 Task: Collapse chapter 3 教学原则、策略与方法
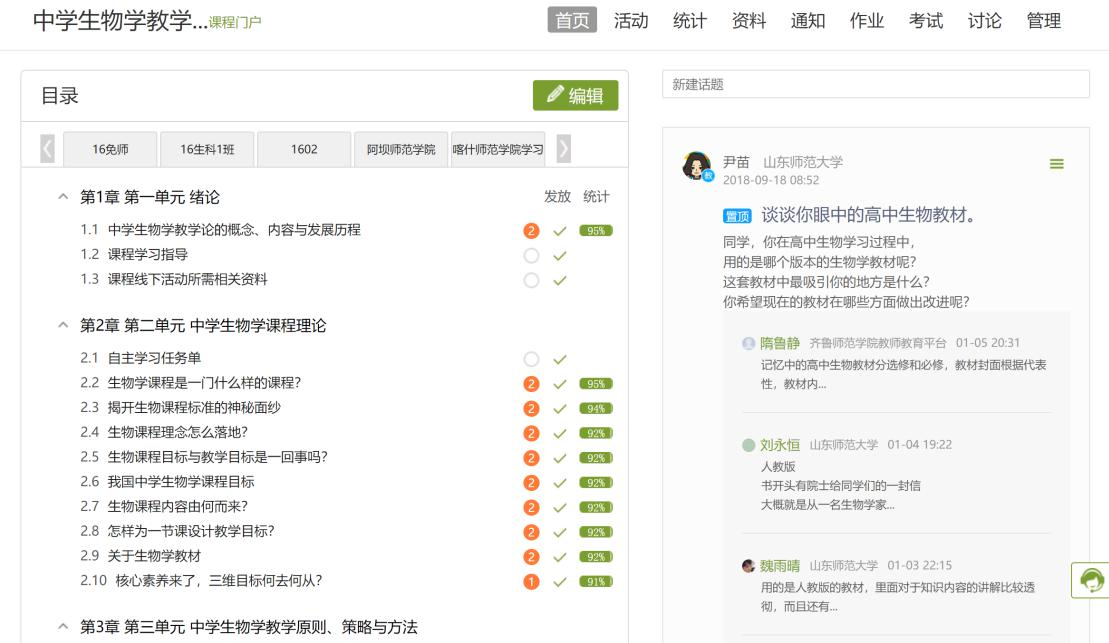[63, 627]
